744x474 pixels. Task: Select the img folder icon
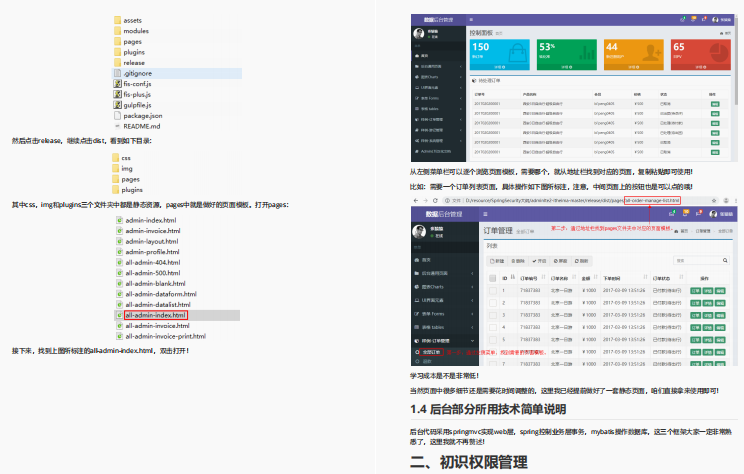[x=115, y=168]
